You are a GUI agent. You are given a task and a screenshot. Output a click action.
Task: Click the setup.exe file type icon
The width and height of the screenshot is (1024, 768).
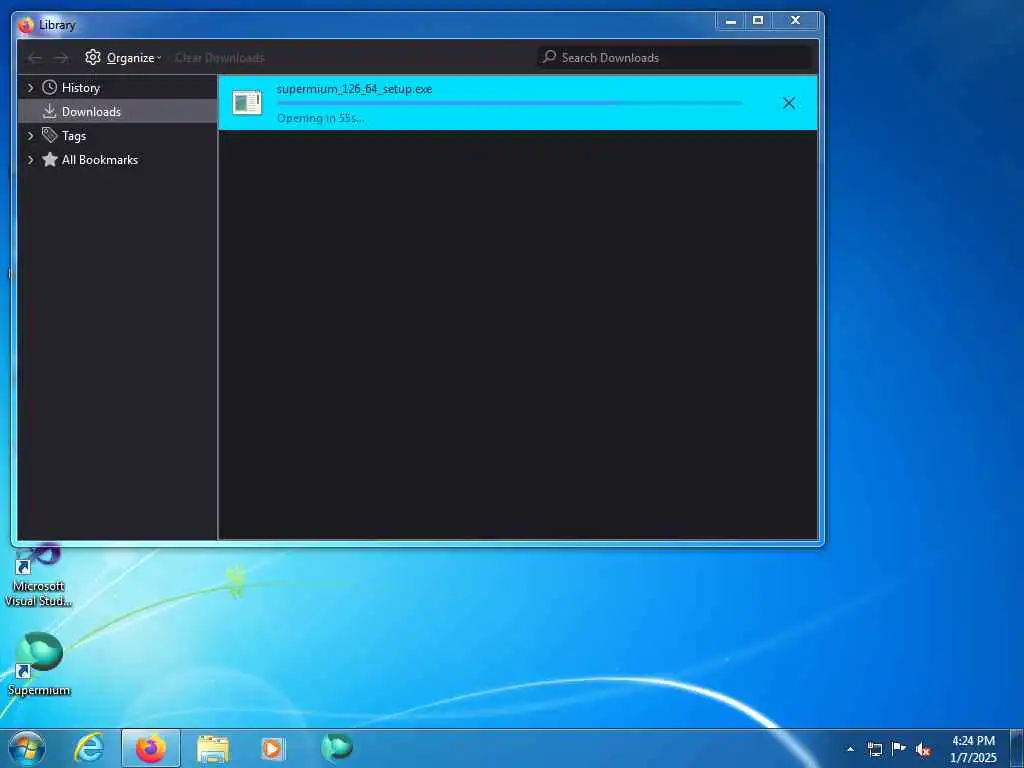point(247,103)
